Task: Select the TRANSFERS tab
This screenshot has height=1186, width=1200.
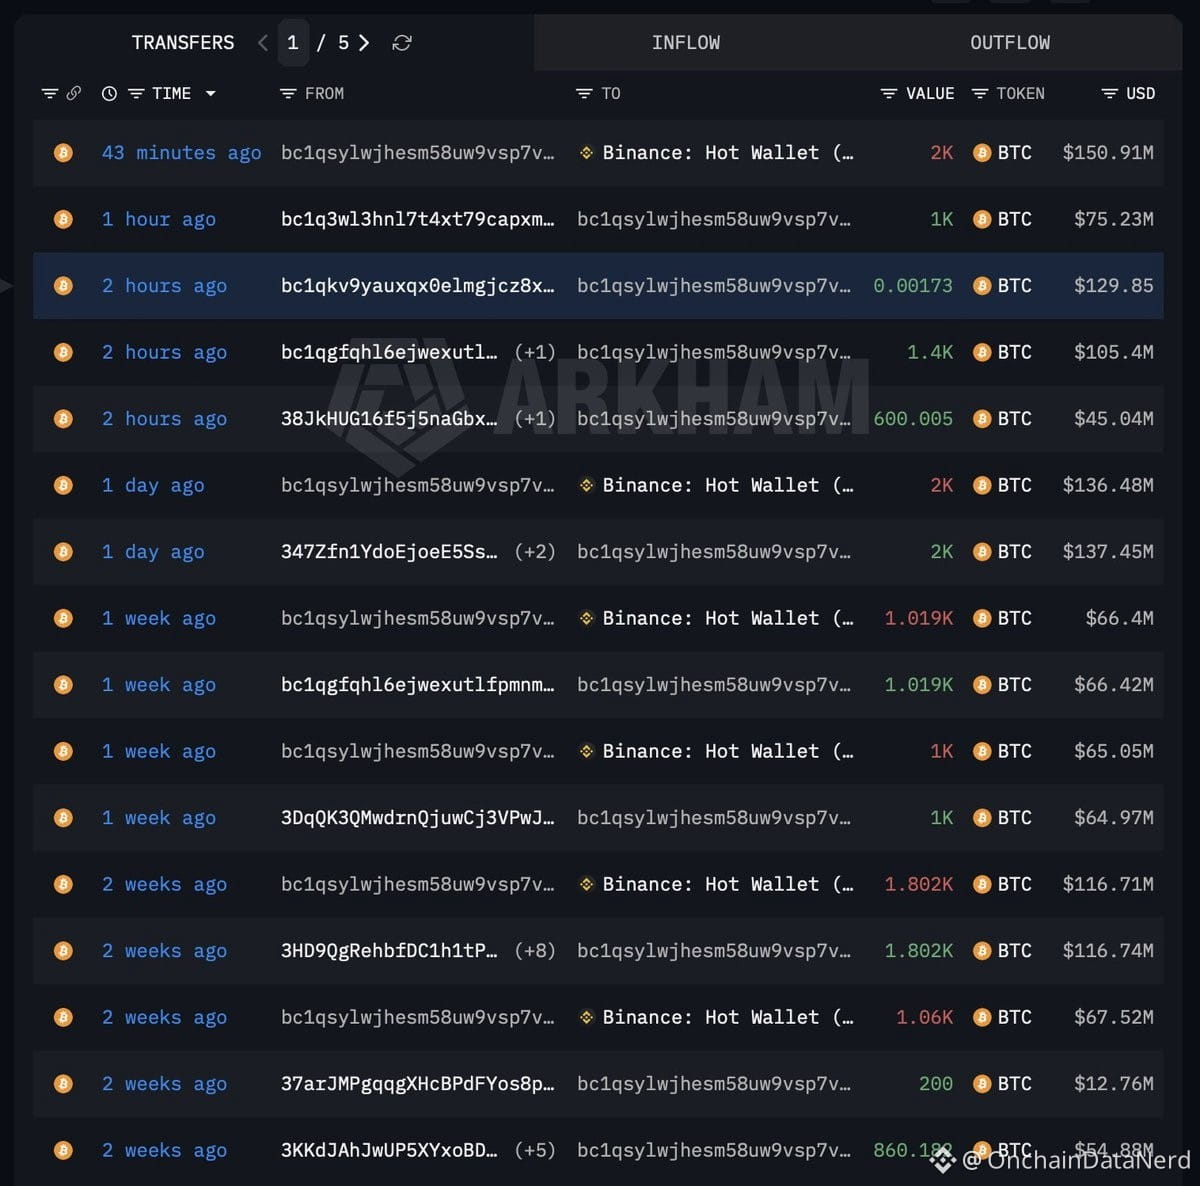Action: [183, 43]
